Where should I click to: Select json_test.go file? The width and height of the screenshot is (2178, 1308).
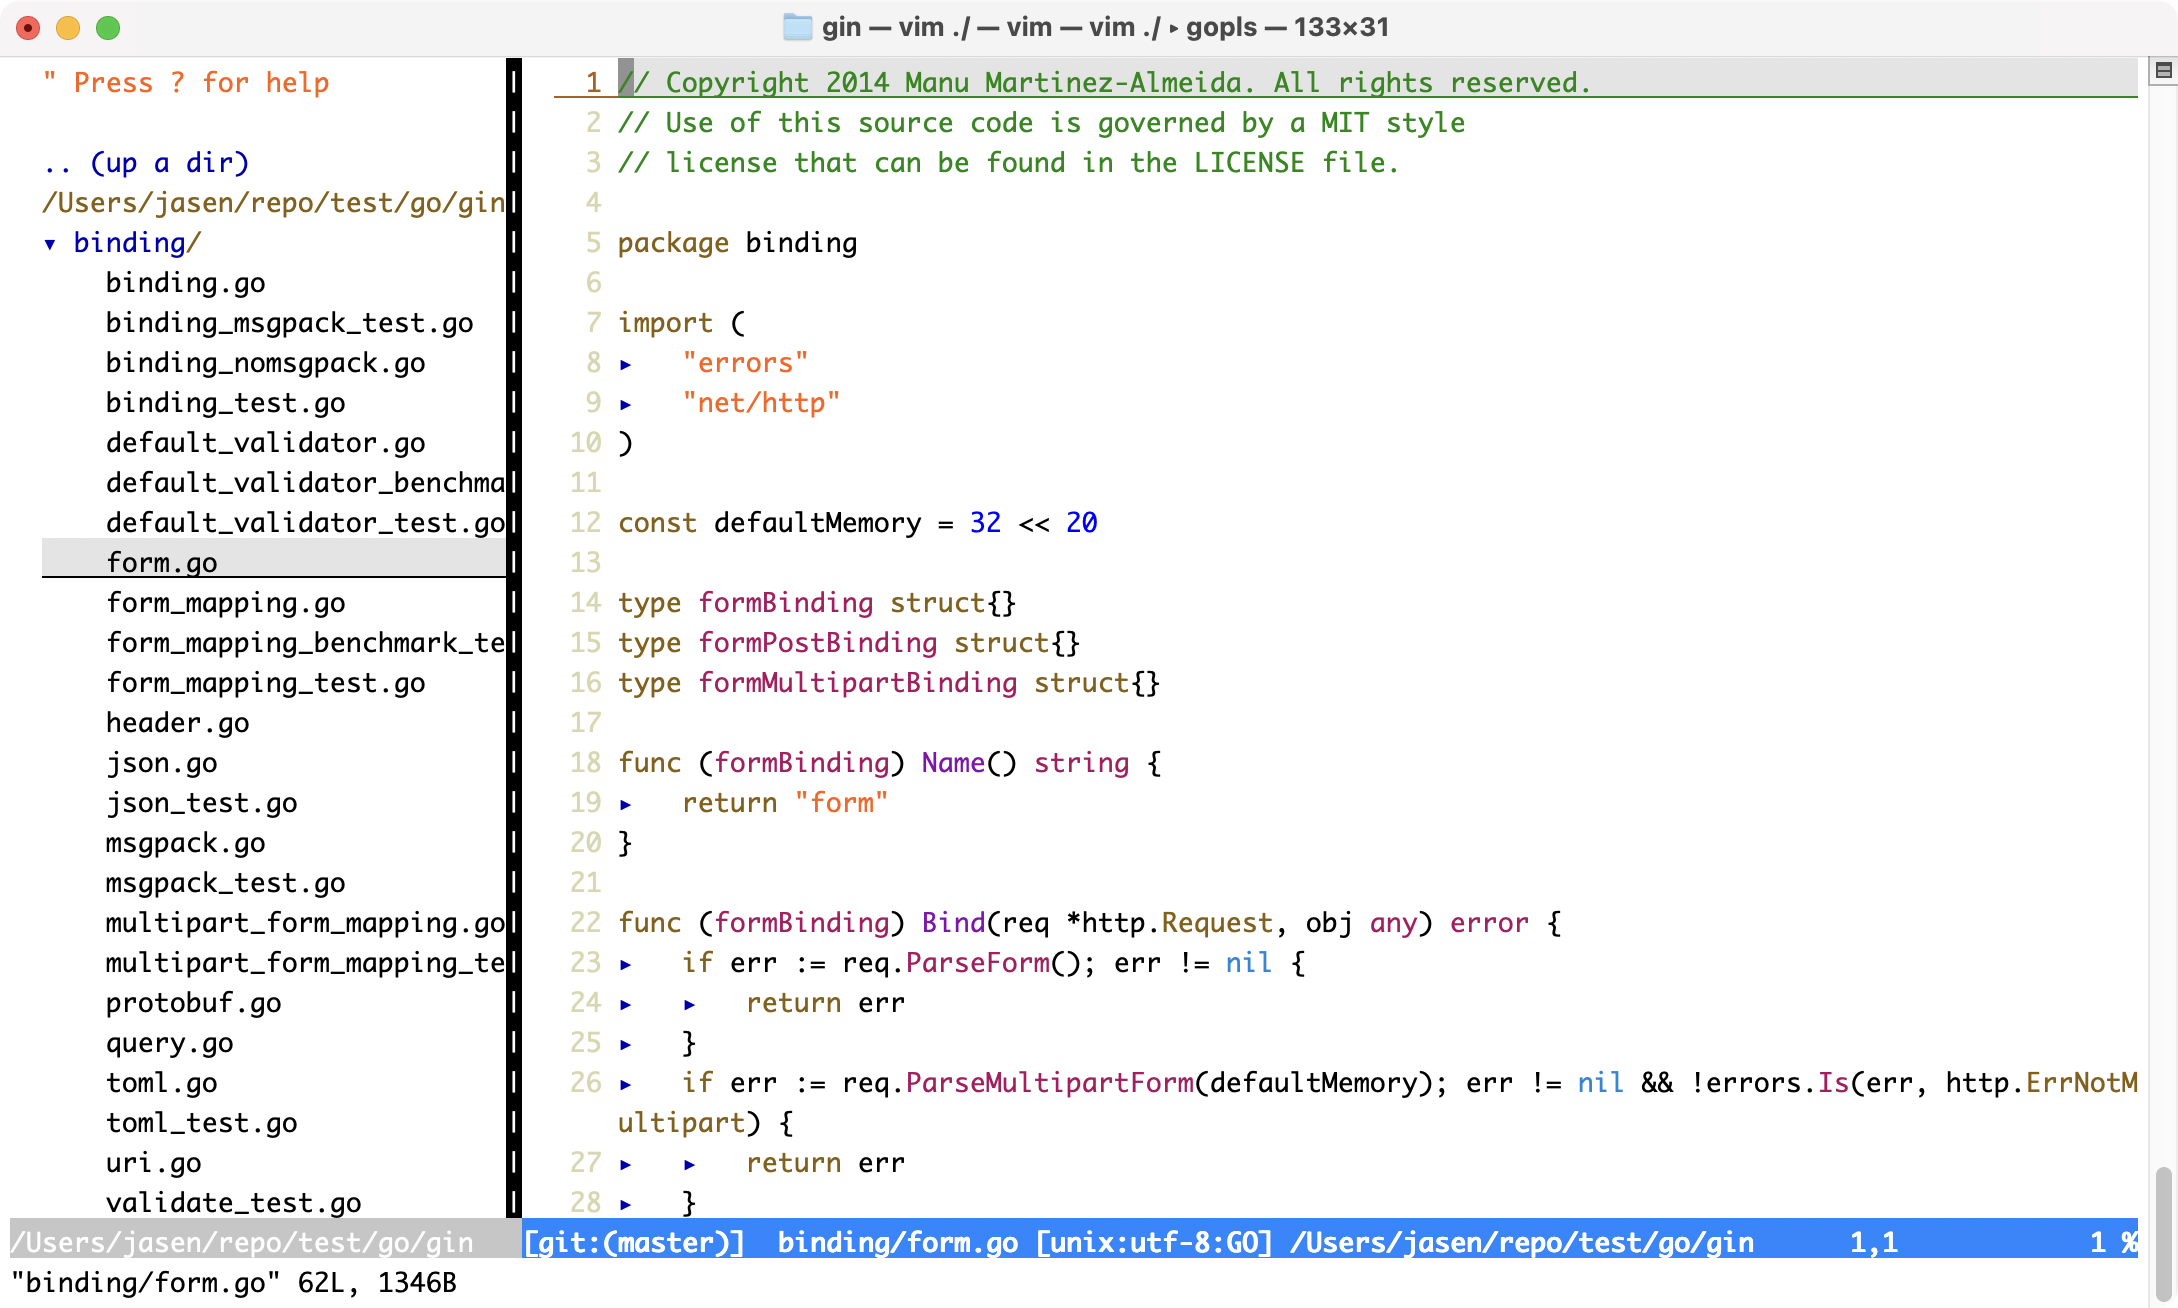[x=202, y=803]
